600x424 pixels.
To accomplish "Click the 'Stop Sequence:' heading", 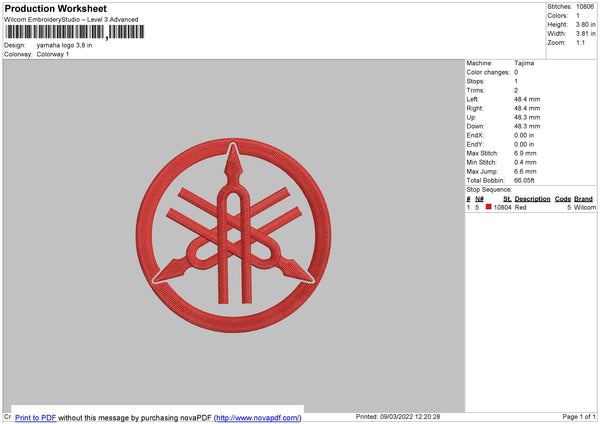I will 489,189.
